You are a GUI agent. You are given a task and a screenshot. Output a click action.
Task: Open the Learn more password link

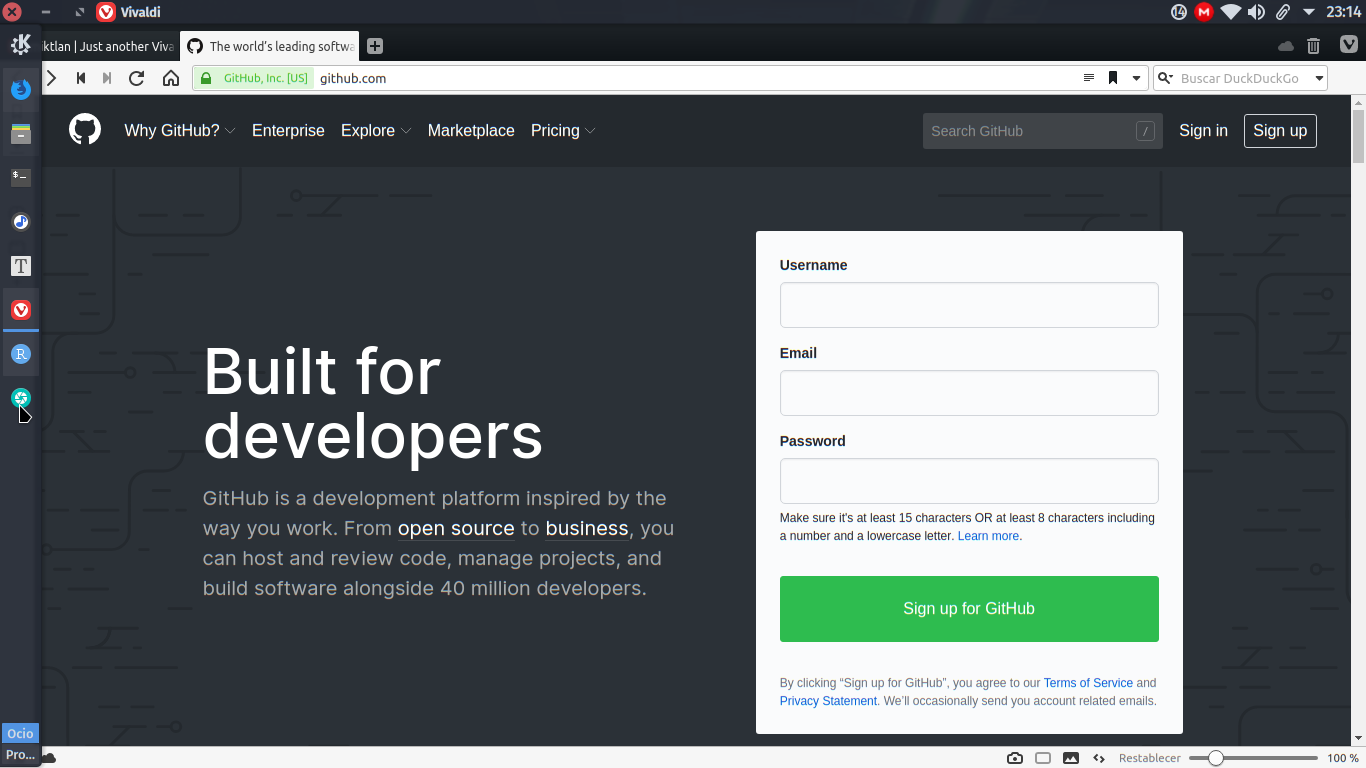[988, 536]
